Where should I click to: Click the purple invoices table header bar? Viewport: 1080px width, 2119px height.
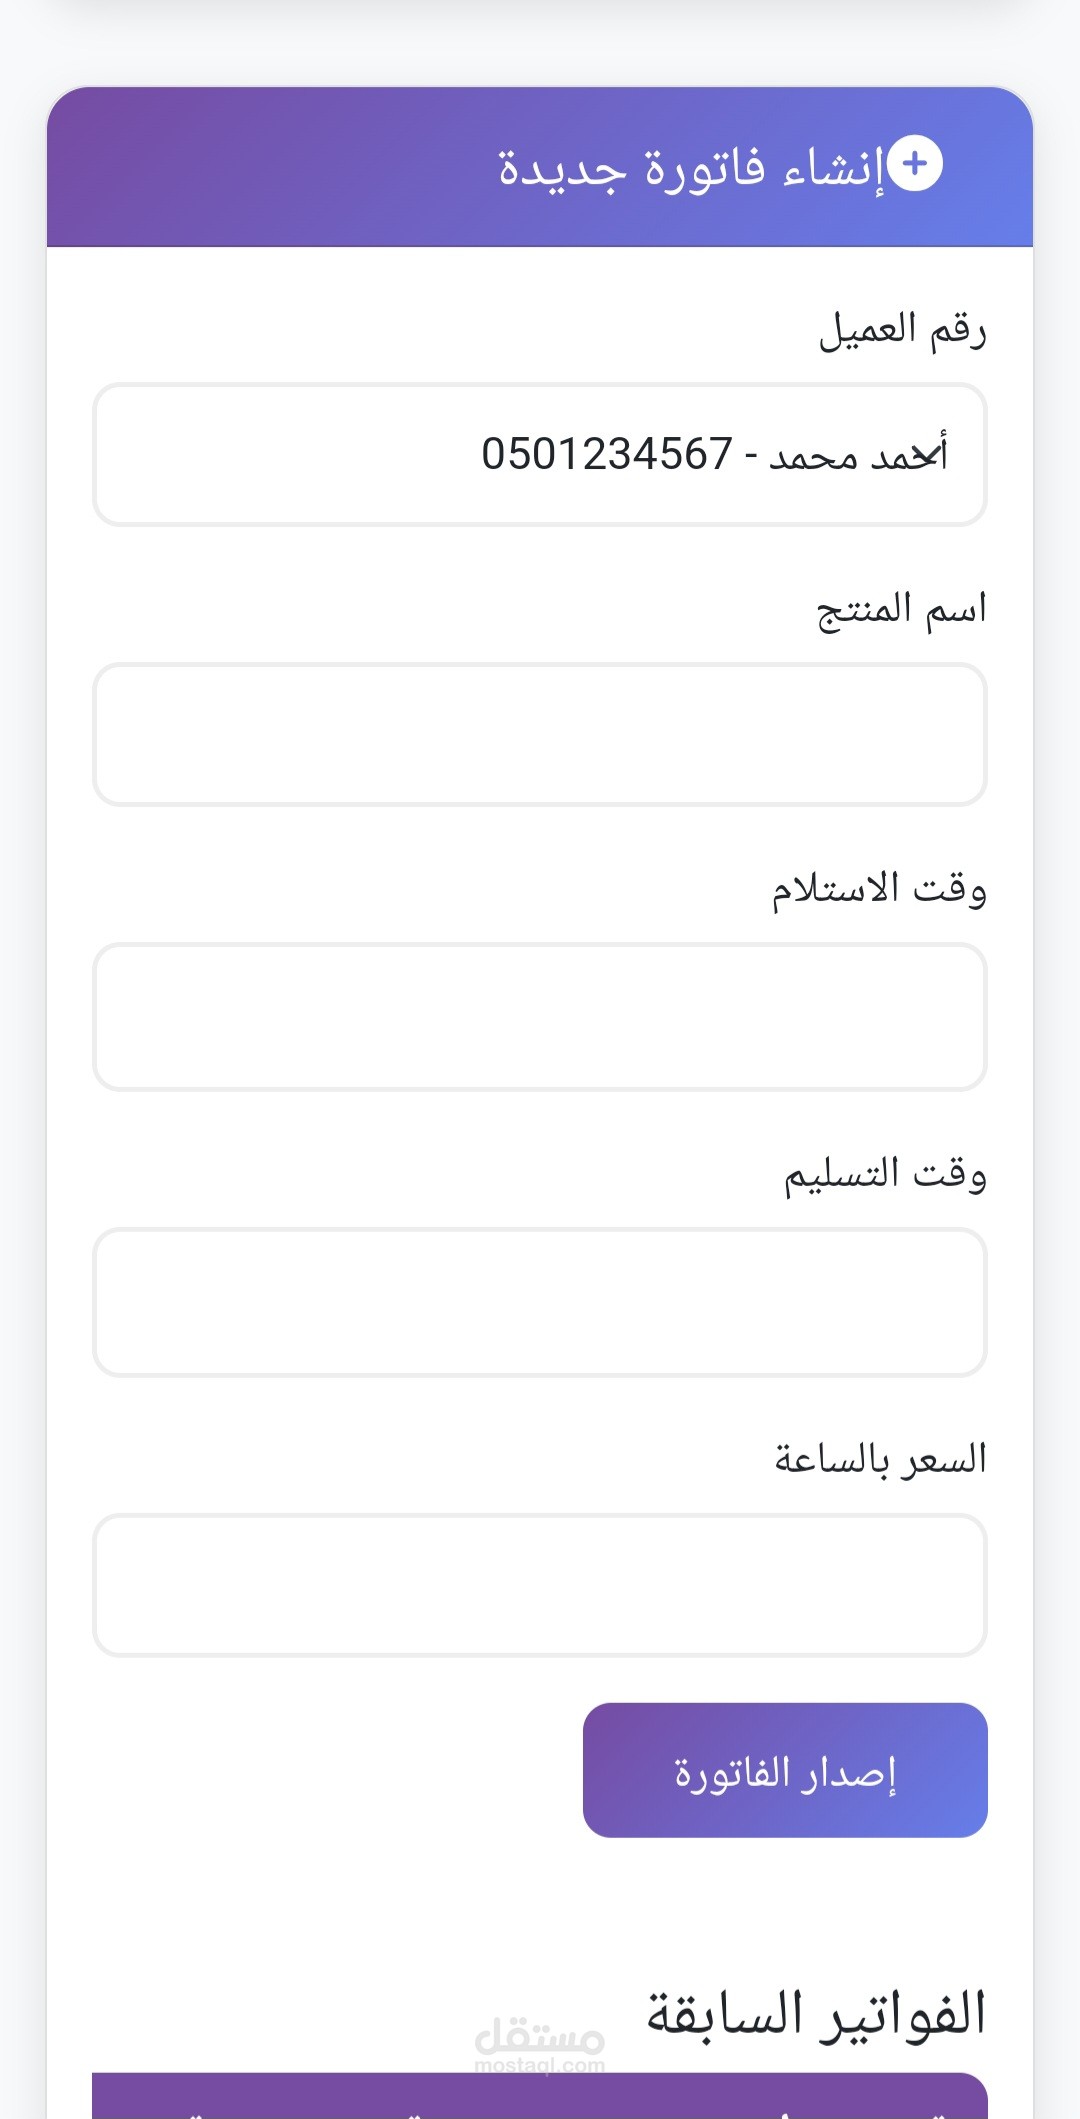(540, 2098)
